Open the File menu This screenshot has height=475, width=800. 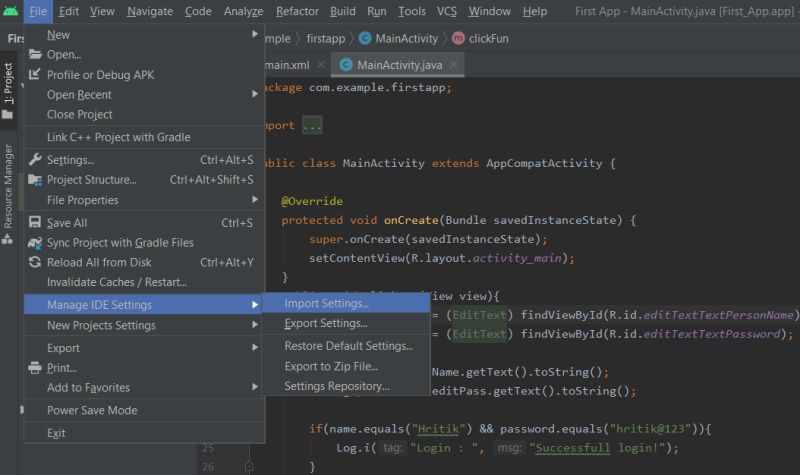click(38, 11)
